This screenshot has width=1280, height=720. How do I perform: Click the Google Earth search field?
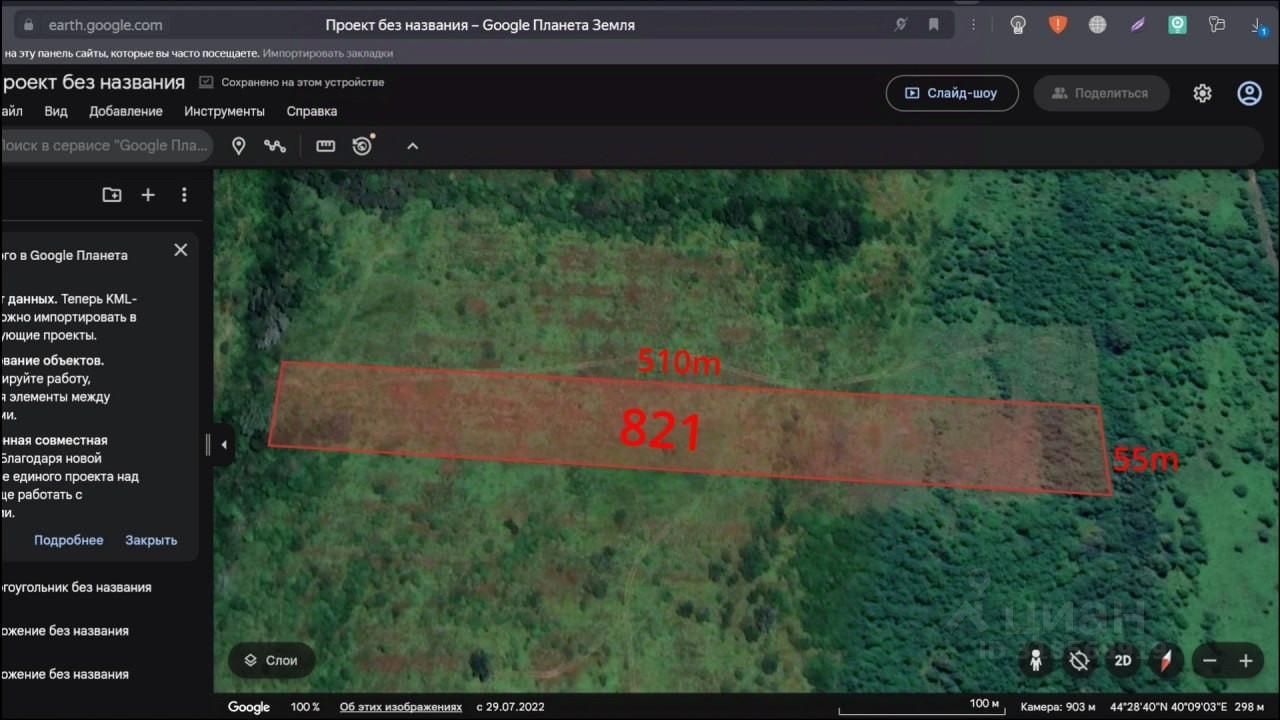105,146
